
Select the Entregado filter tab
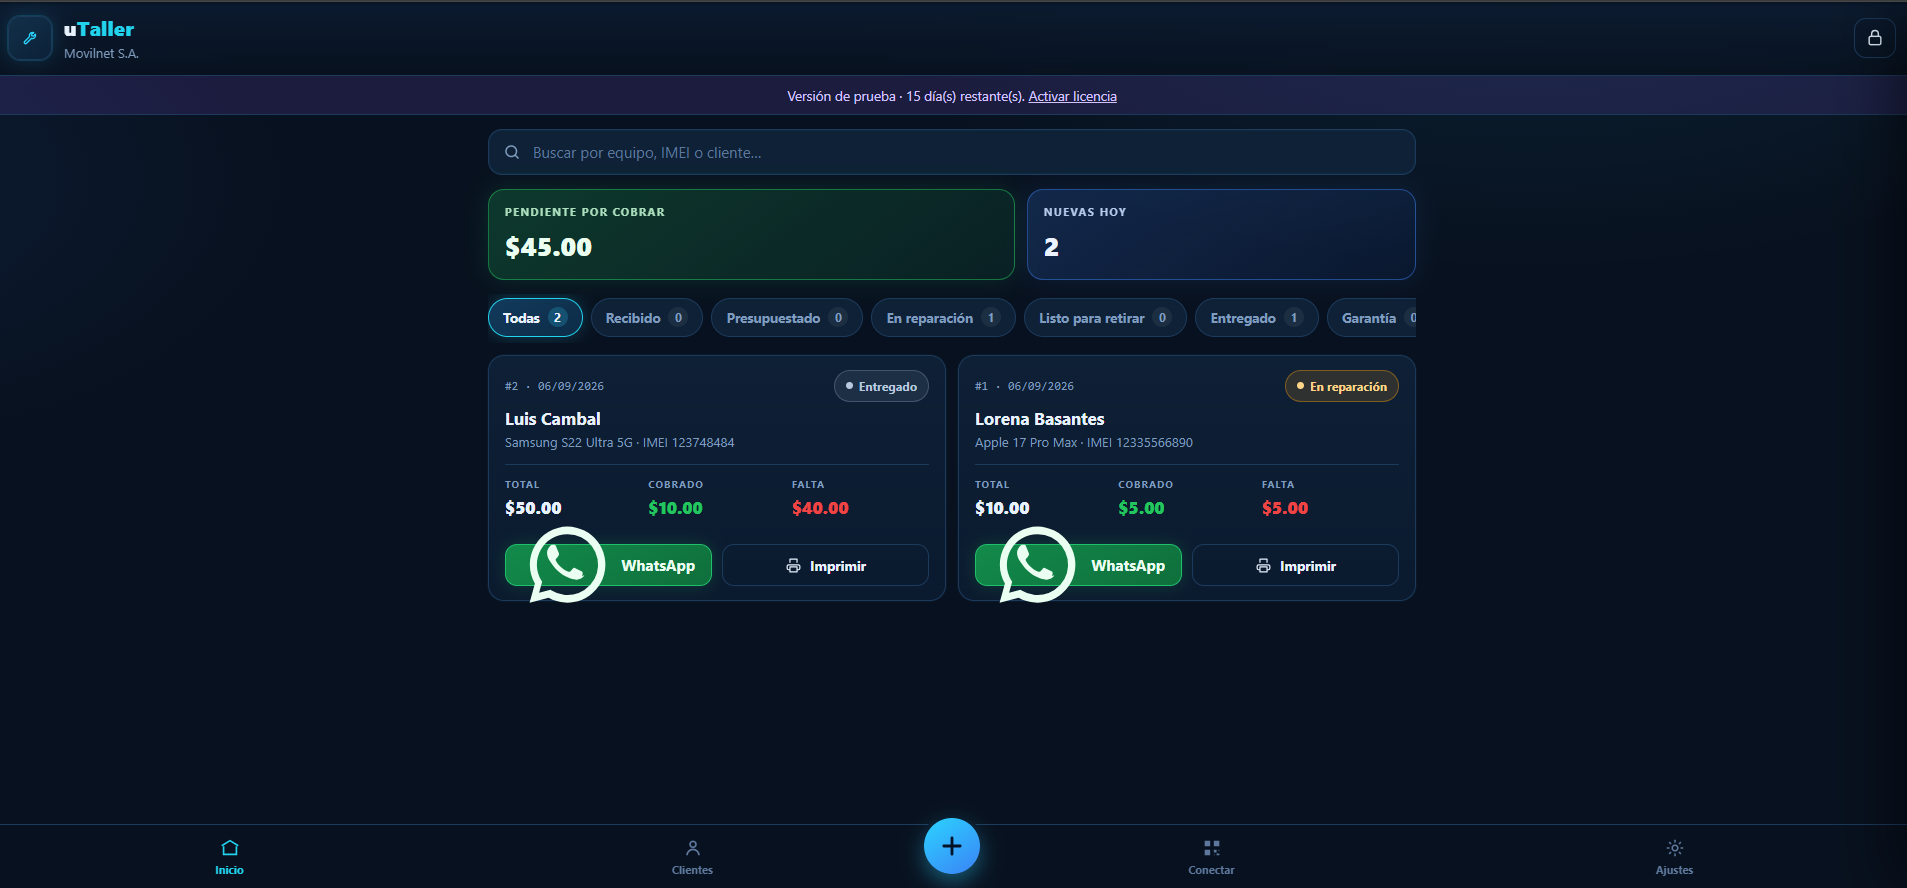(x=1256, y=318)
